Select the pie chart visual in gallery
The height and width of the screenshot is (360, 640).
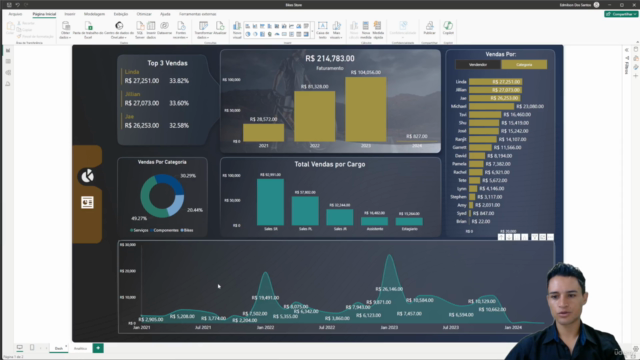click(x=248, y=34)
